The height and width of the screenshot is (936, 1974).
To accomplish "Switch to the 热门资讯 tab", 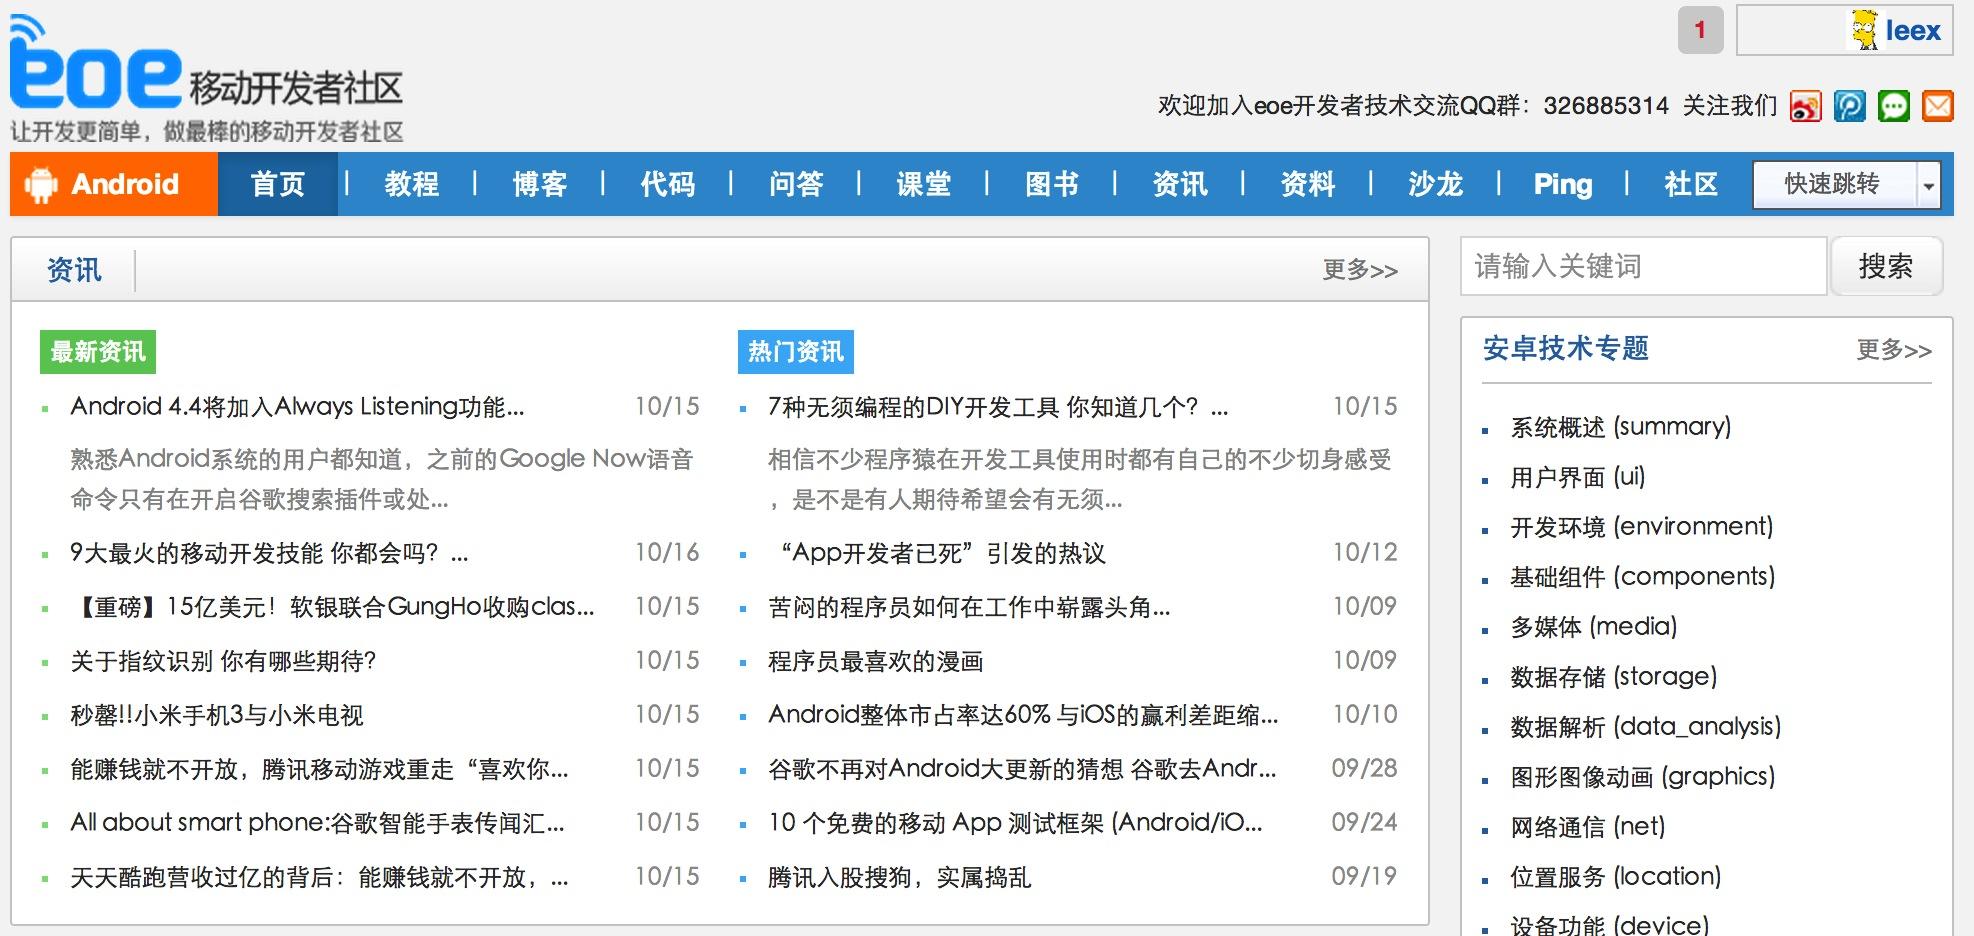I will (794, 351).
